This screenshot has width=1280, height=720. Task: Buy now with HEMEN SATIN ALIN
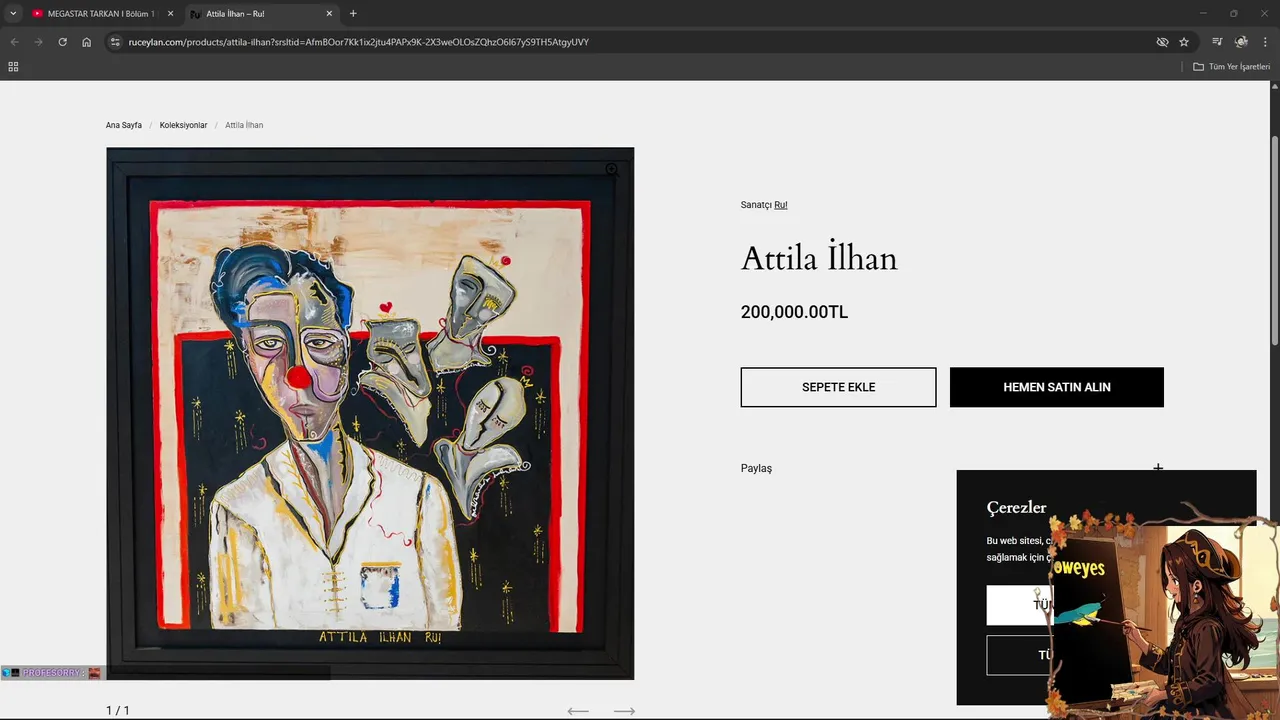click(1057, 387)
